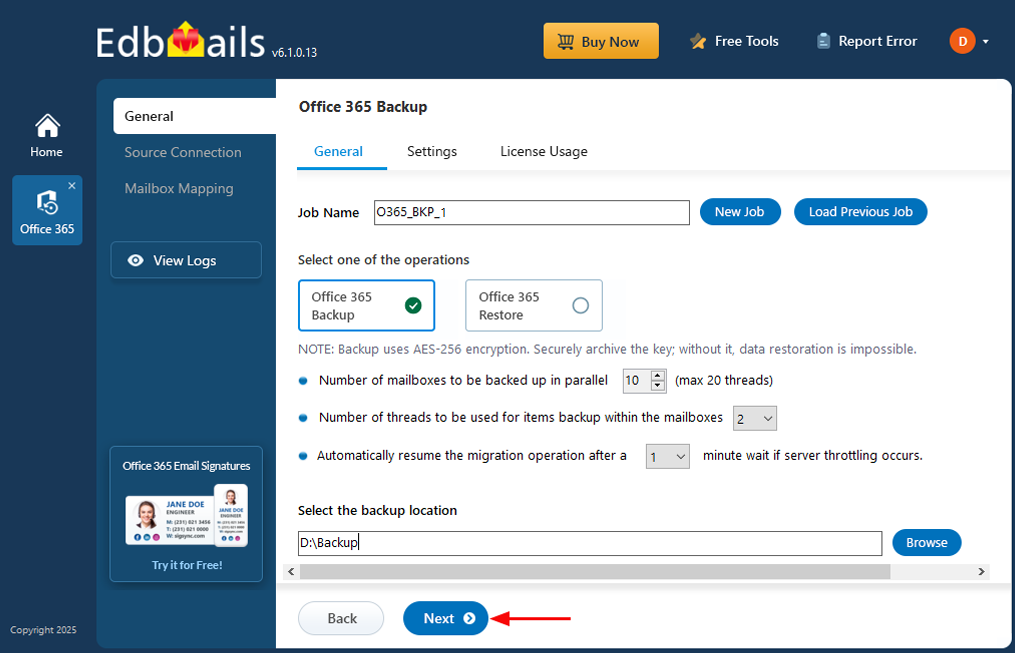Open Office 365 Email Signatures ad thumbnail
1015x653 pixels.
coord(186,515)
